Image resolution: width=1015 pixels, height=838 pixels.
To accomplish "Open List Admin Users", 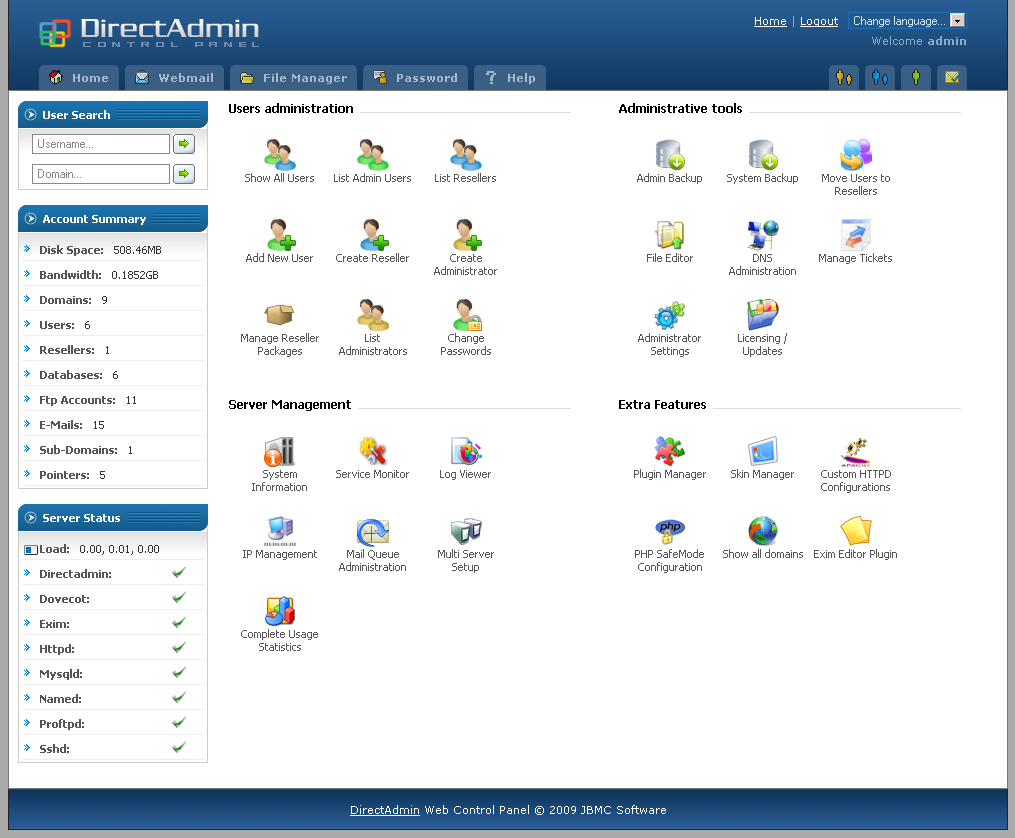I will click(372, 162).
